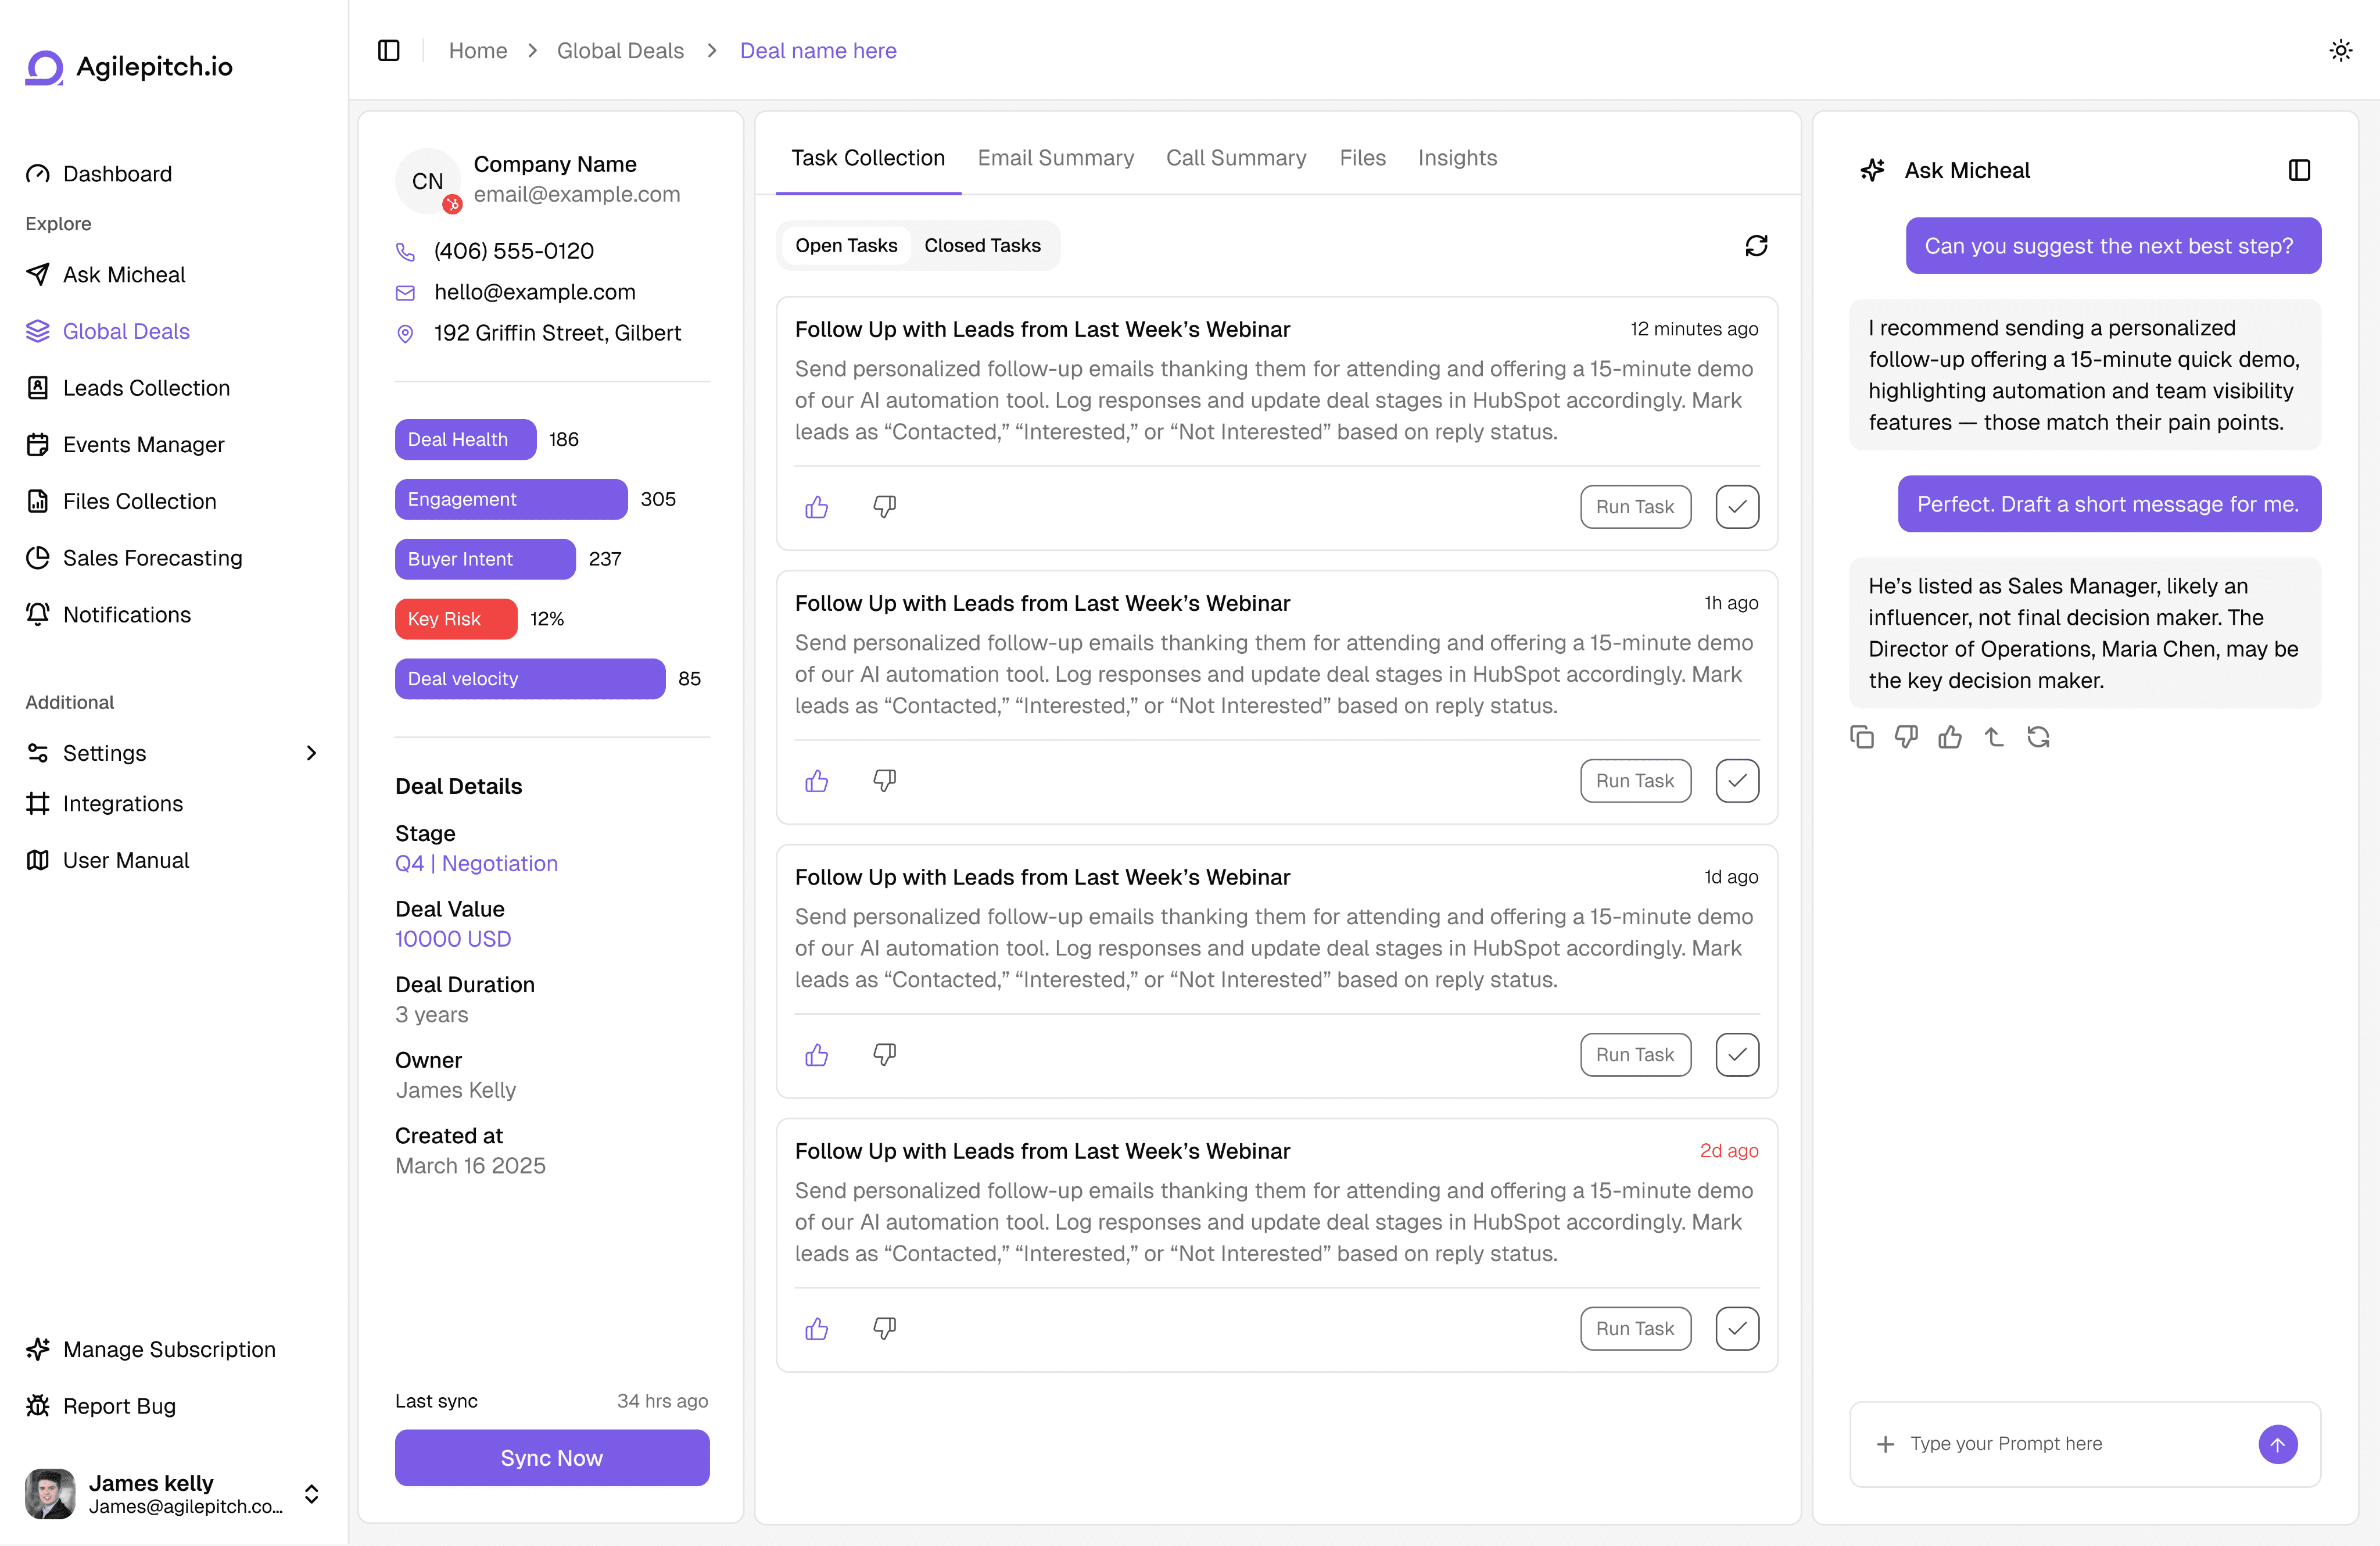2380x1546 pixels.
Task: Copy the Ask Micheal response
Action: (x=1862, y=737)
